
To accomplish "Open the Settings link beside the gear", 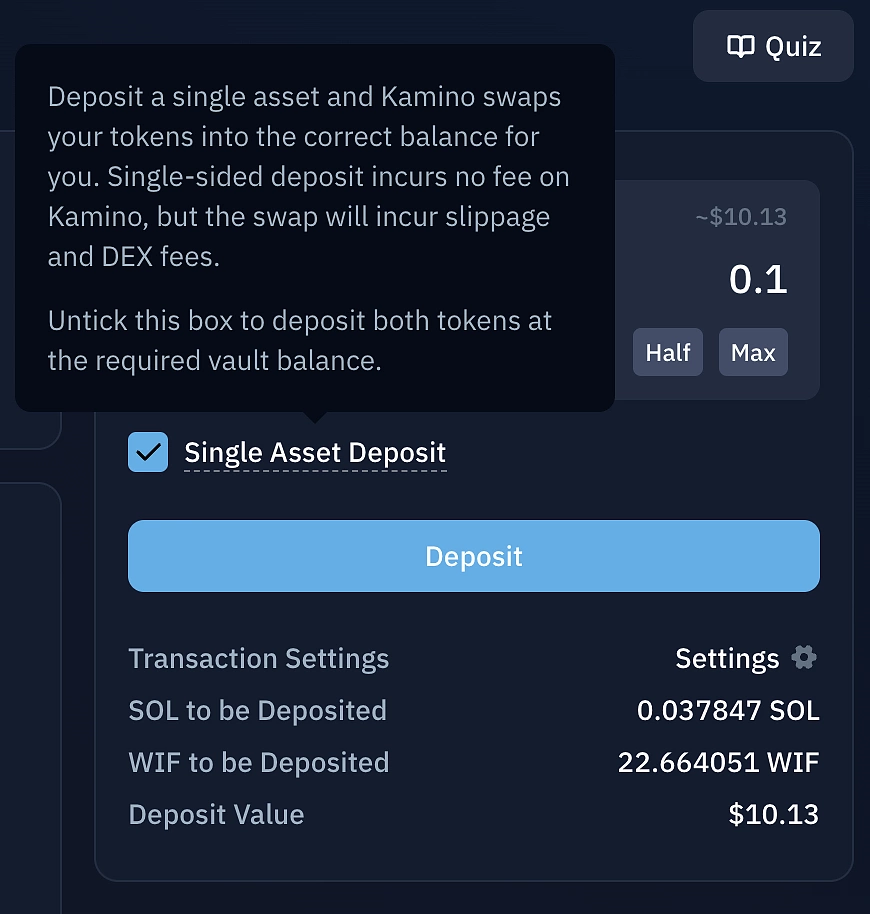I will coord(728,658).
